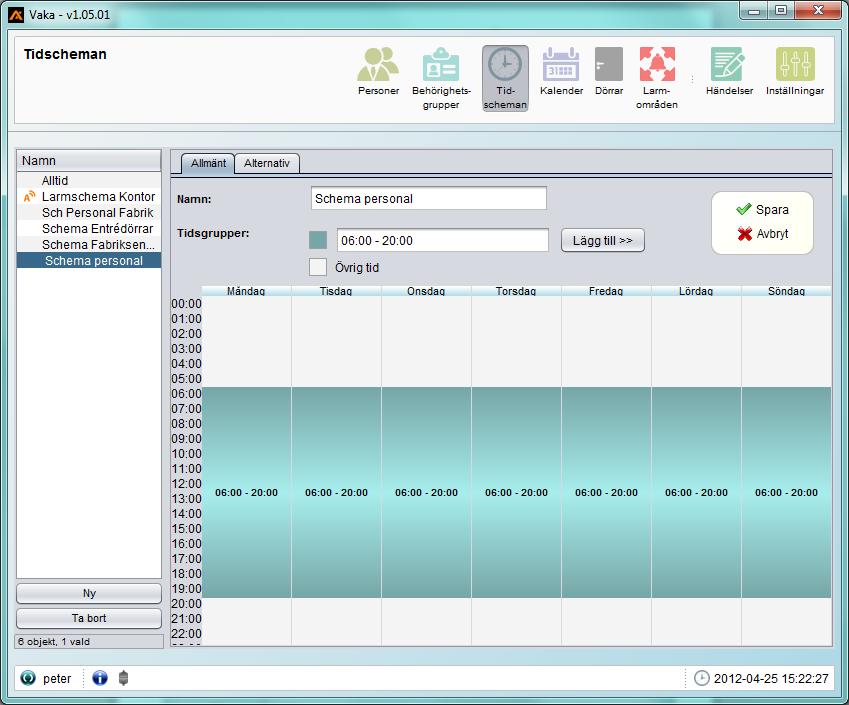This screenshot has width=849, height=705.
Task: Click the Lördag 06:00 - 20:00 block
Action: point(696,492)
